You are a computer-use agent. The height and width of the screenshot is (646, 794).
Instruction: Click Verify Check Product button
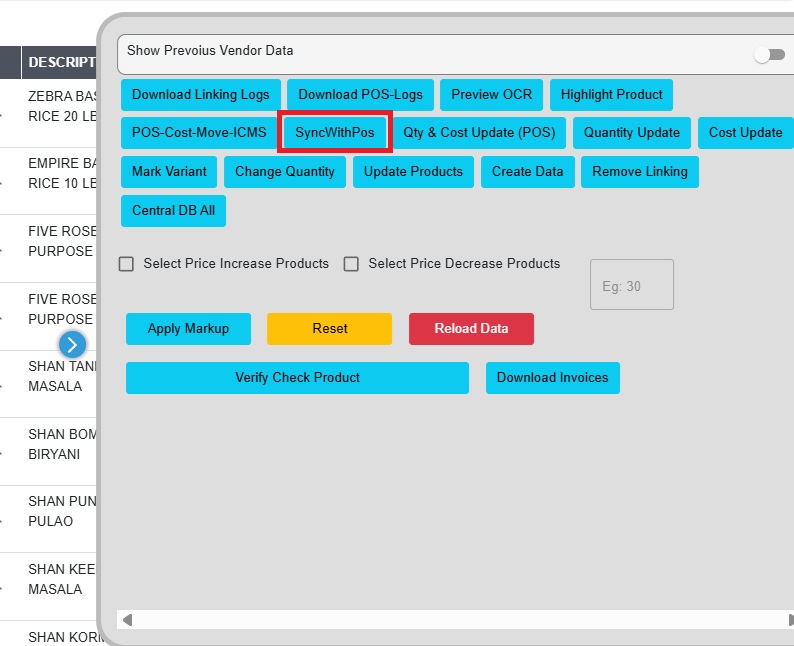297,378
